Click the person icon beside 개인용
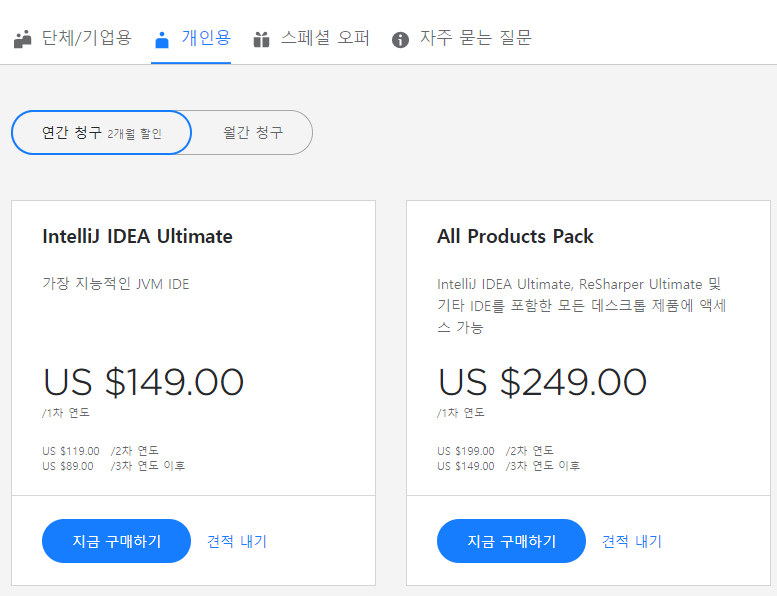 tap(162, 40)
